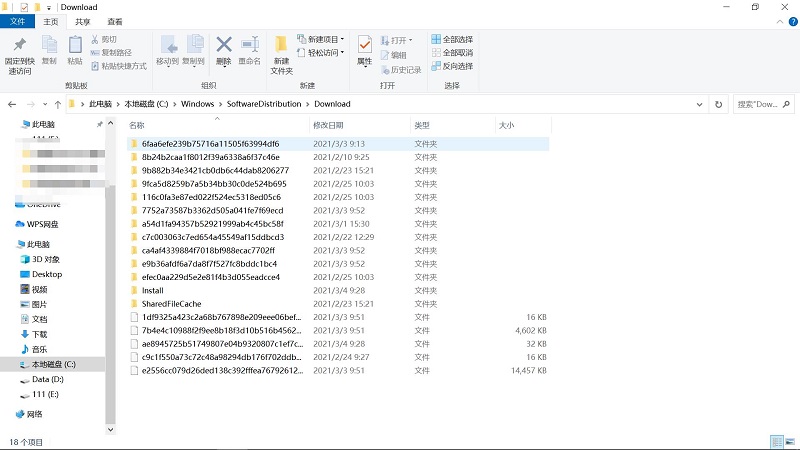Click 反向选择 to invert selection
The width and height of the screenshot is (800, 450).
452,66
